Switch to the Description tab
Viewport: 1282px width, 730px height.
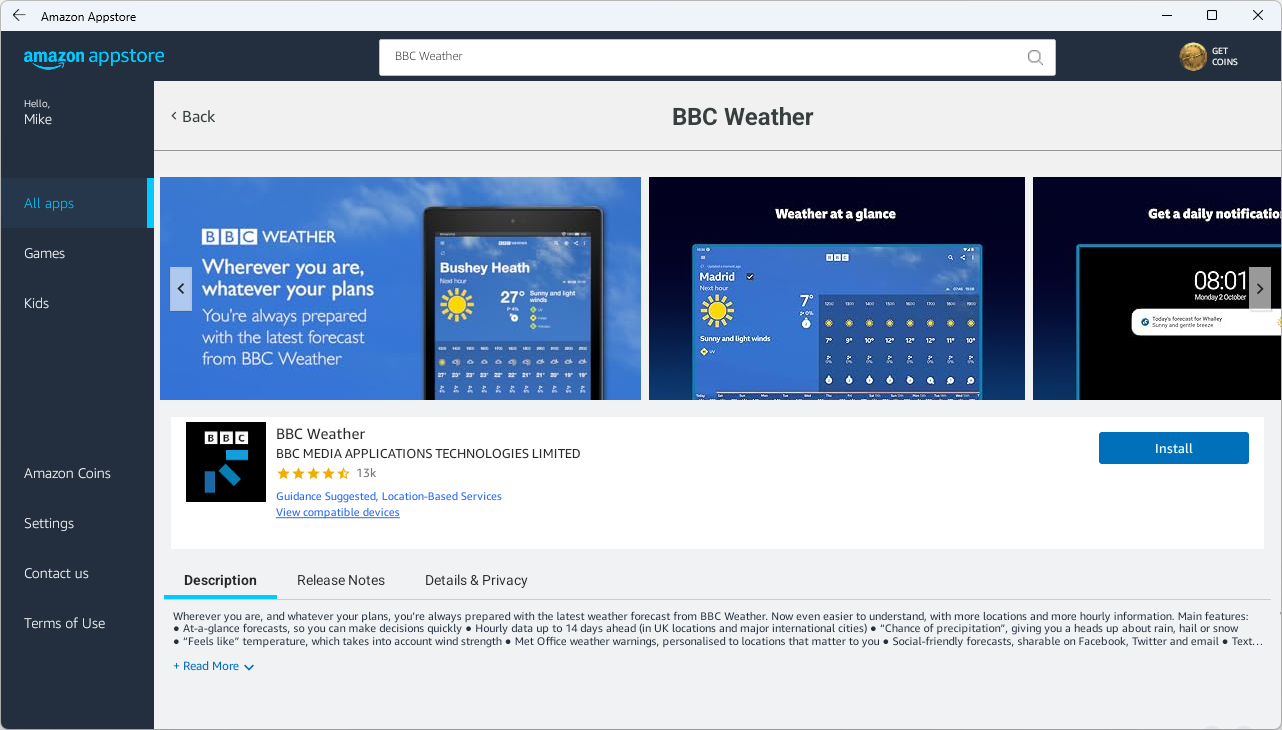[x=221, y=580]
